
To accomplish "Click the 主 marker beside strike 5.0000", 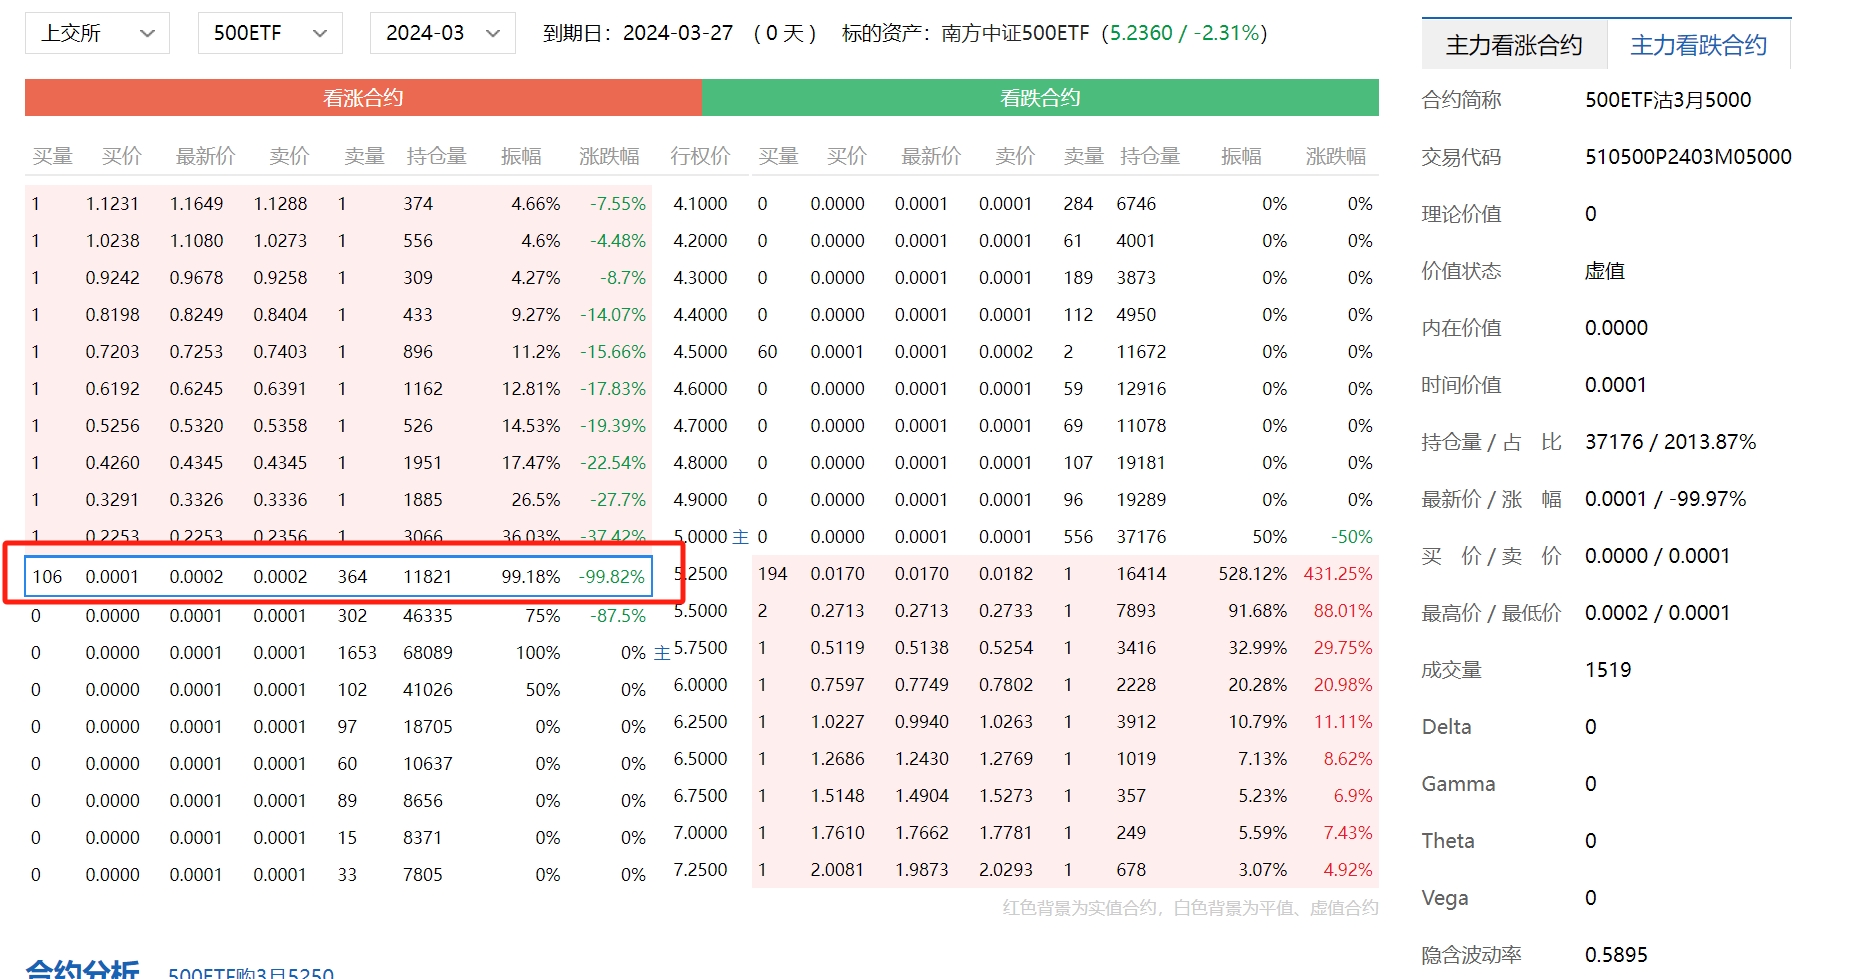I will pyautogui.click(x=740, y=537).
